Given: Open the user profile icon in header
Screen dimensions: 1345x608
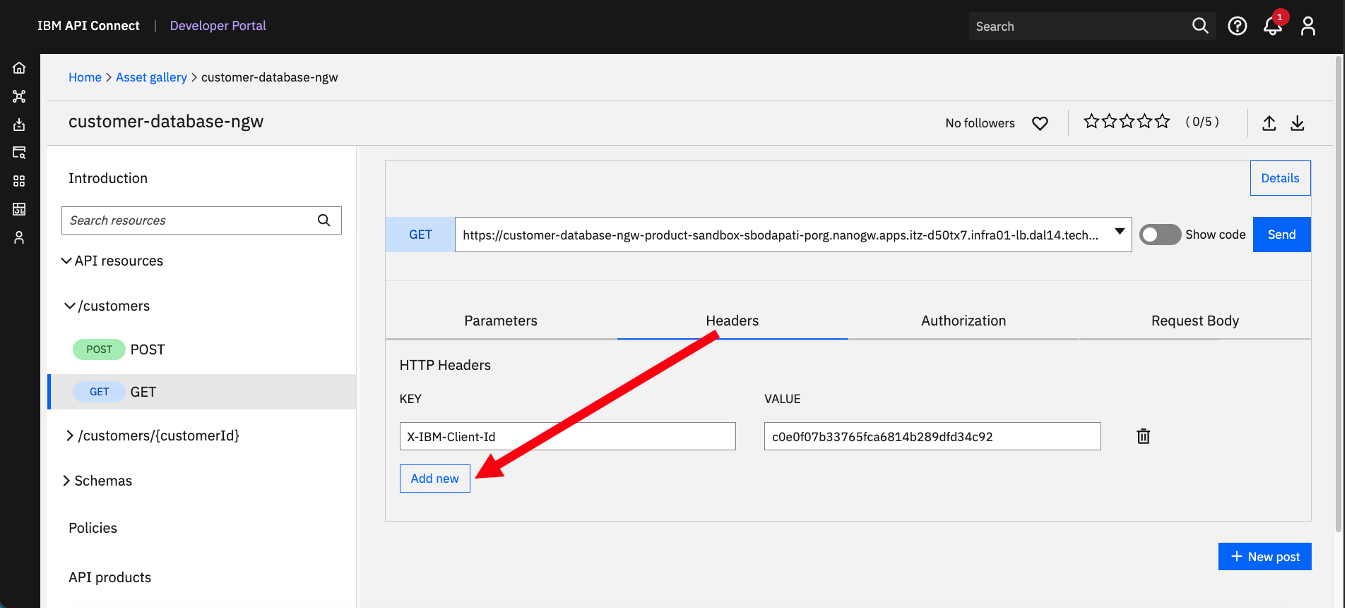Looking at the screenshot, I should [x=1308, y=26].
